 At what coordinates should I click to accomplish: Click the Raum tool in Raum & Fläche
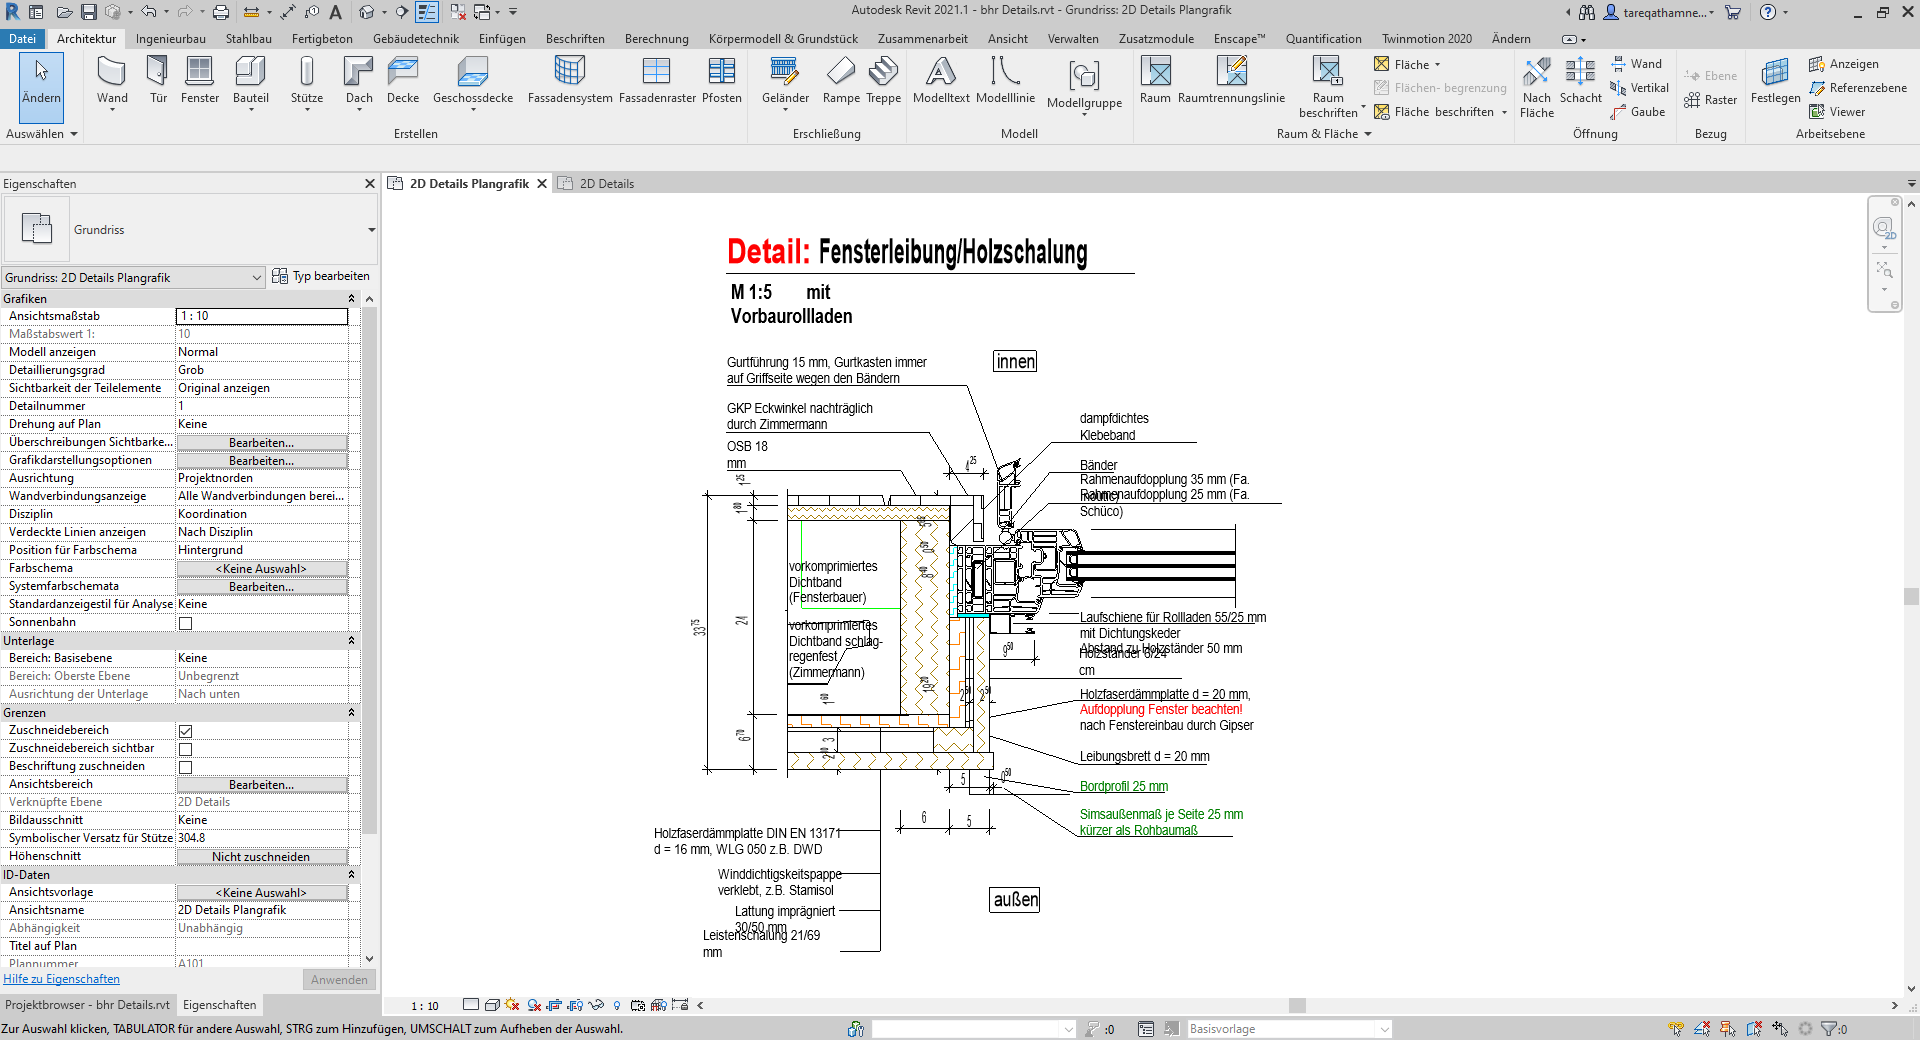pos(1156,80)
